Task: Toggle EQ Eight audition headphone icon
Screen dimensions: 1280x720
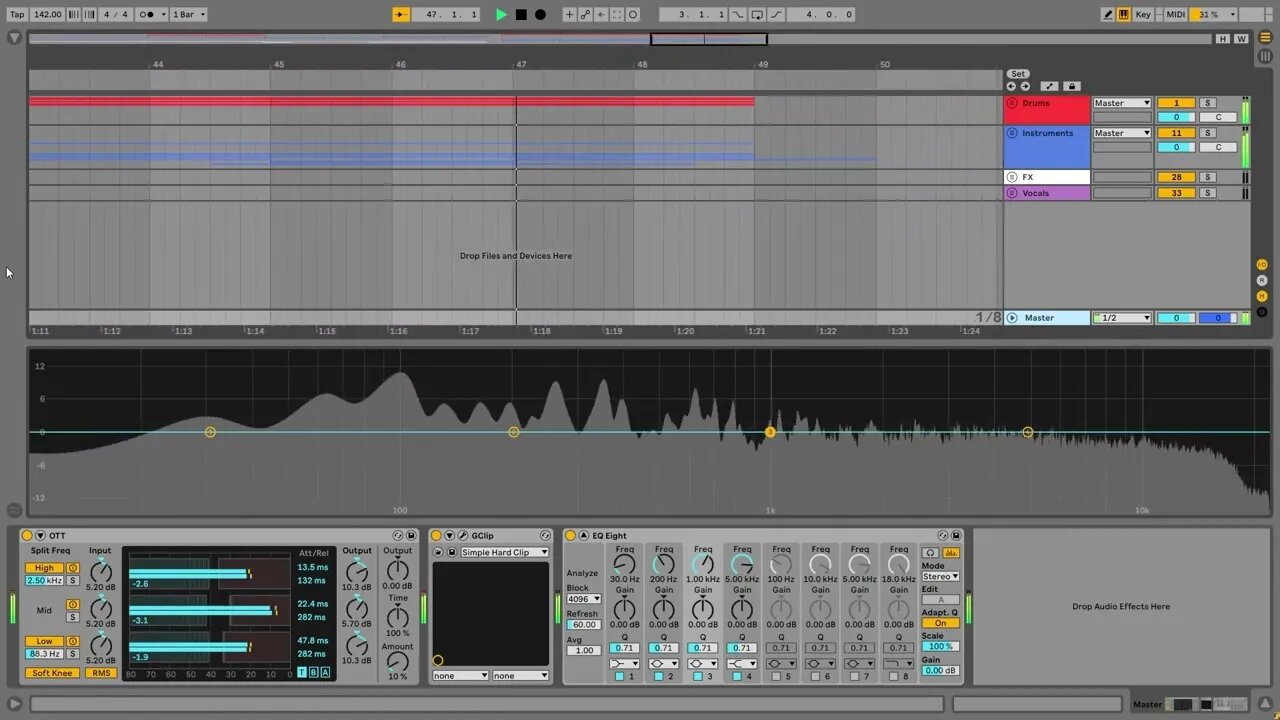Action: [x=931, y=552]
